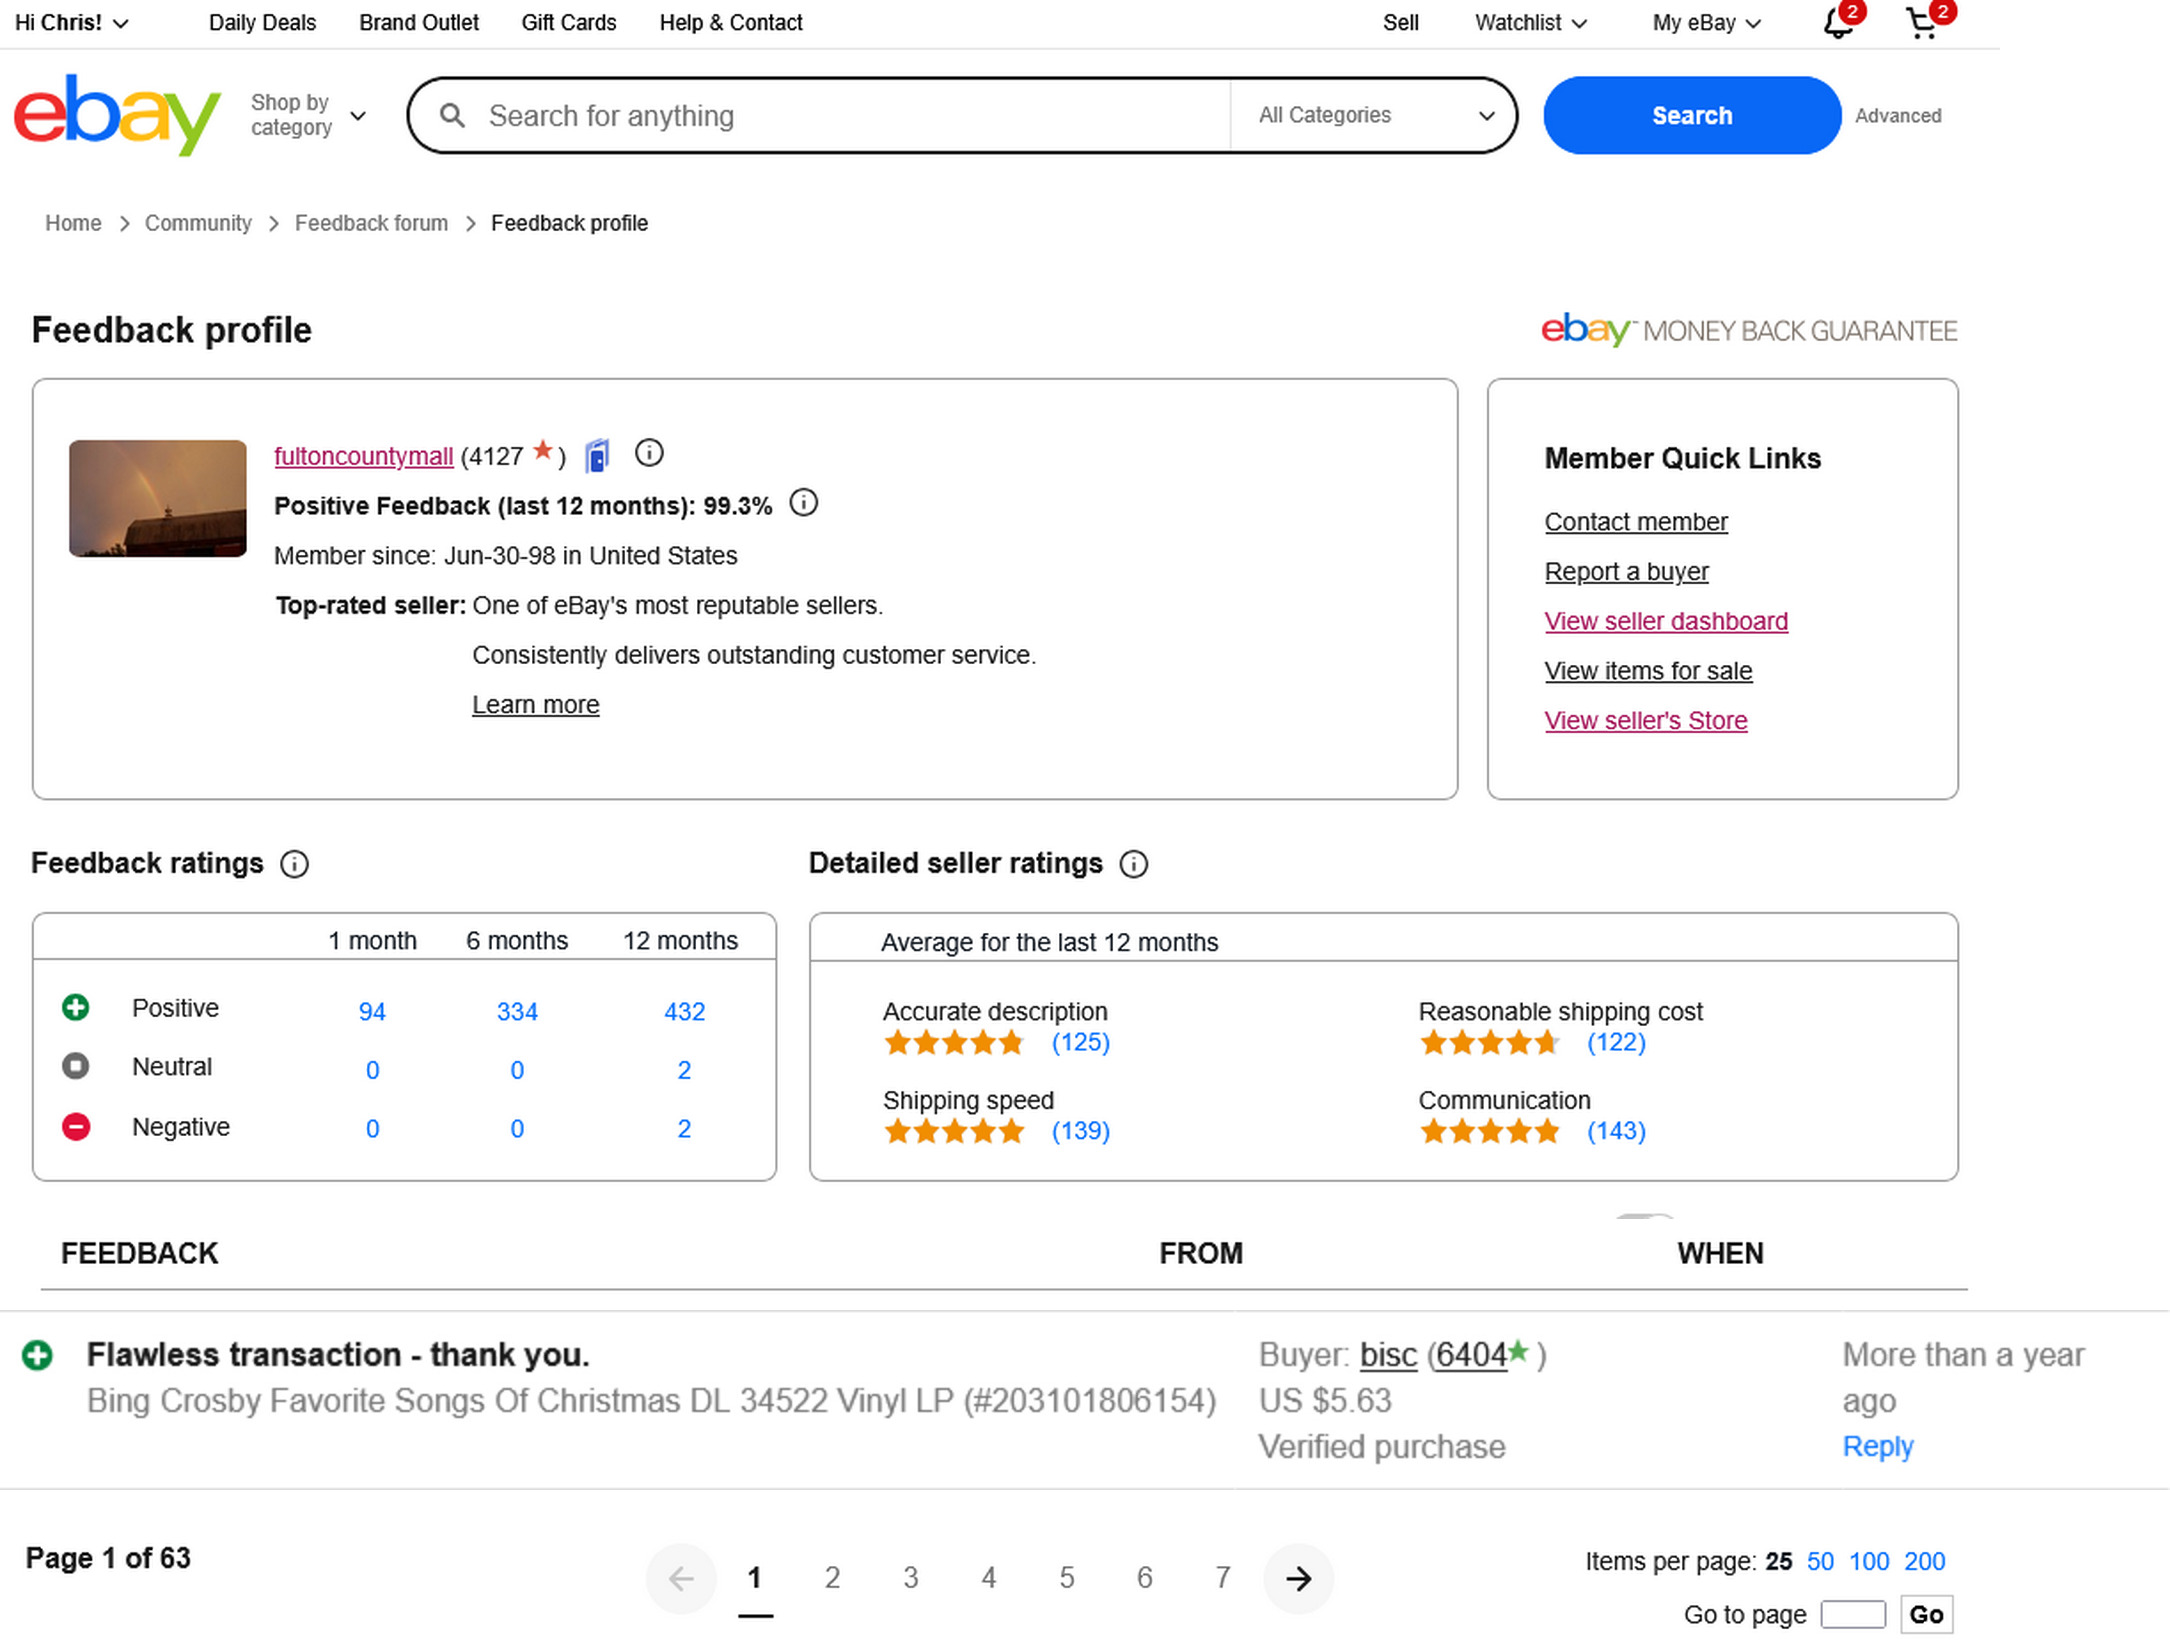Click the eBay logo

pos(116,115)
